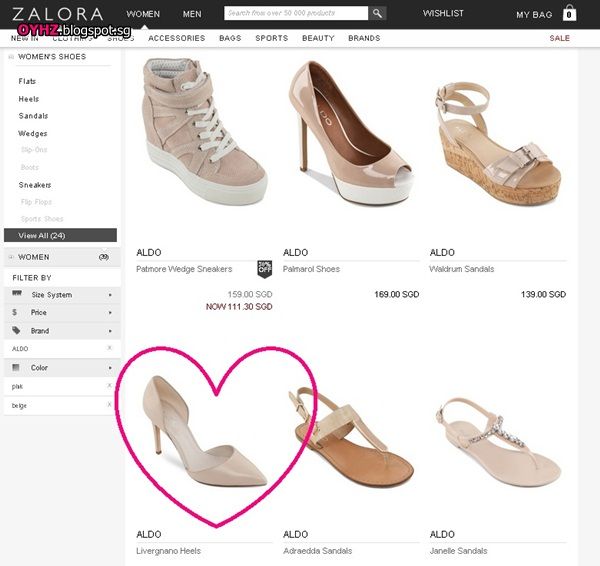The height and width of the screenshot is (566, 600).
Task: Select the disabled Slip-Ons category
Action: (34, 150)
